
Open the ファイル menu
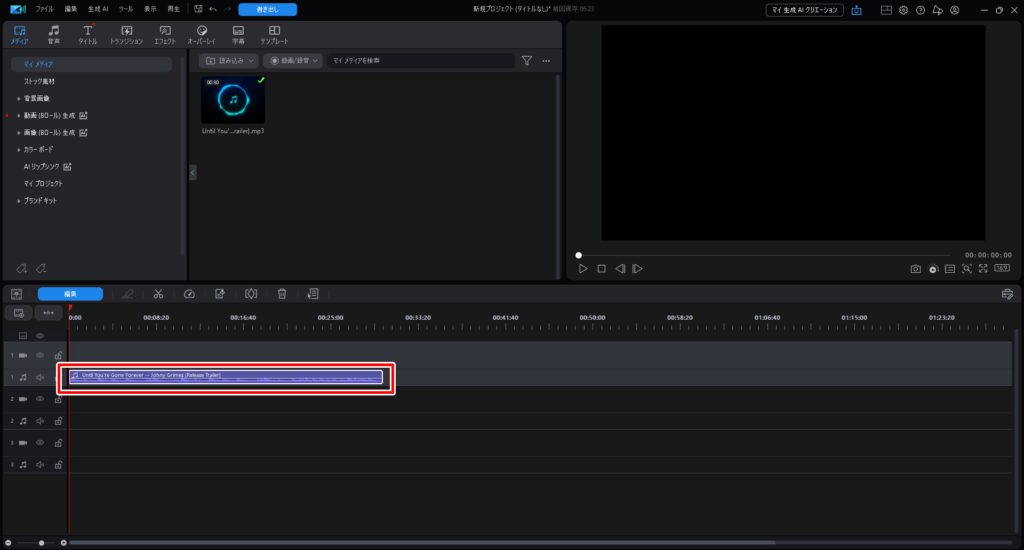44,9
